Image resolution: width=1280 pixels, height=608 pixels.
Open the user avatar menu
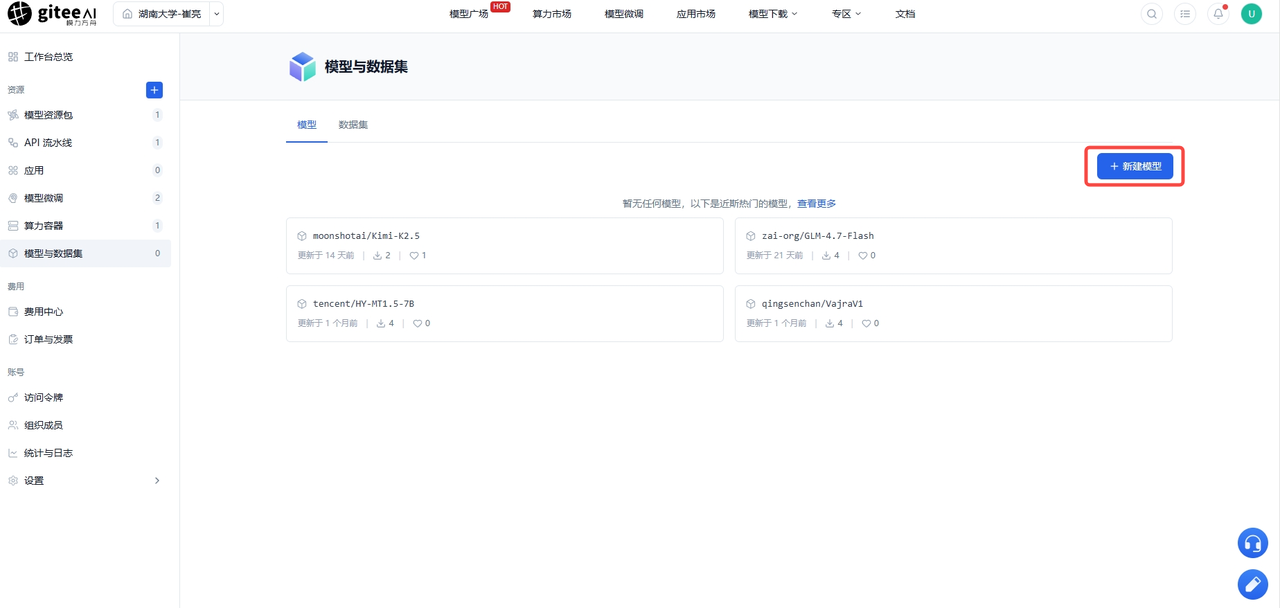(x=1251, y=14)
